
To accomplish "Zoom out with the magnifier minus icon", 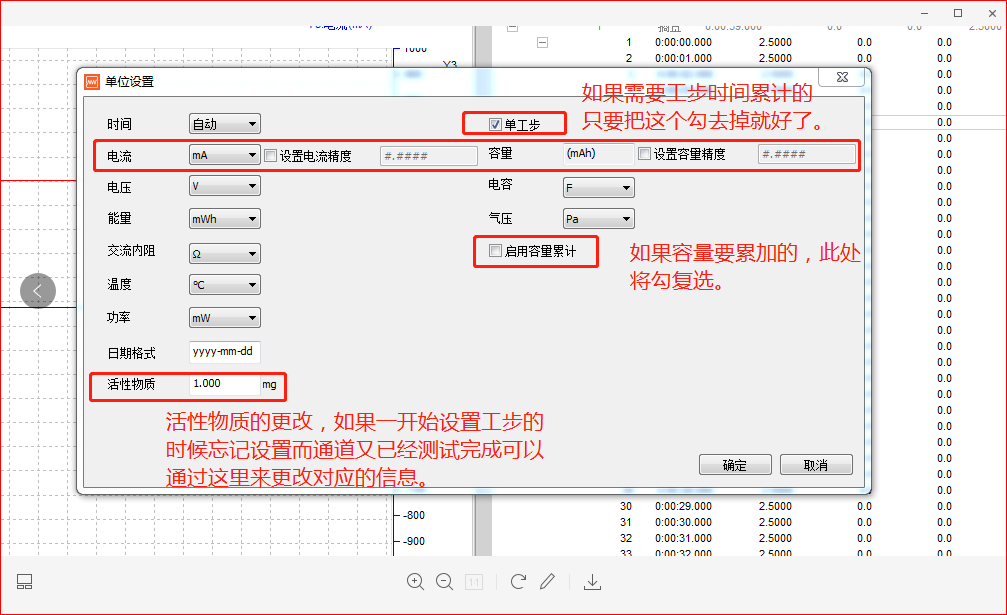I will point(444,582).
